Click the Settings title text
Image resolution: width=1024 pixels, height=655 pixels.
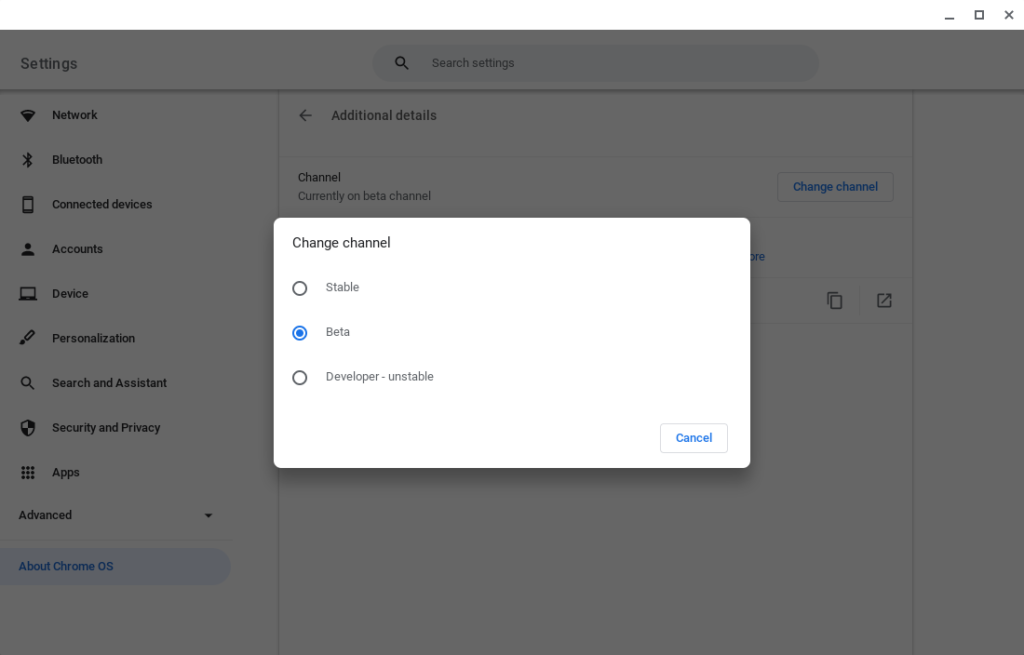coord(49,63)
